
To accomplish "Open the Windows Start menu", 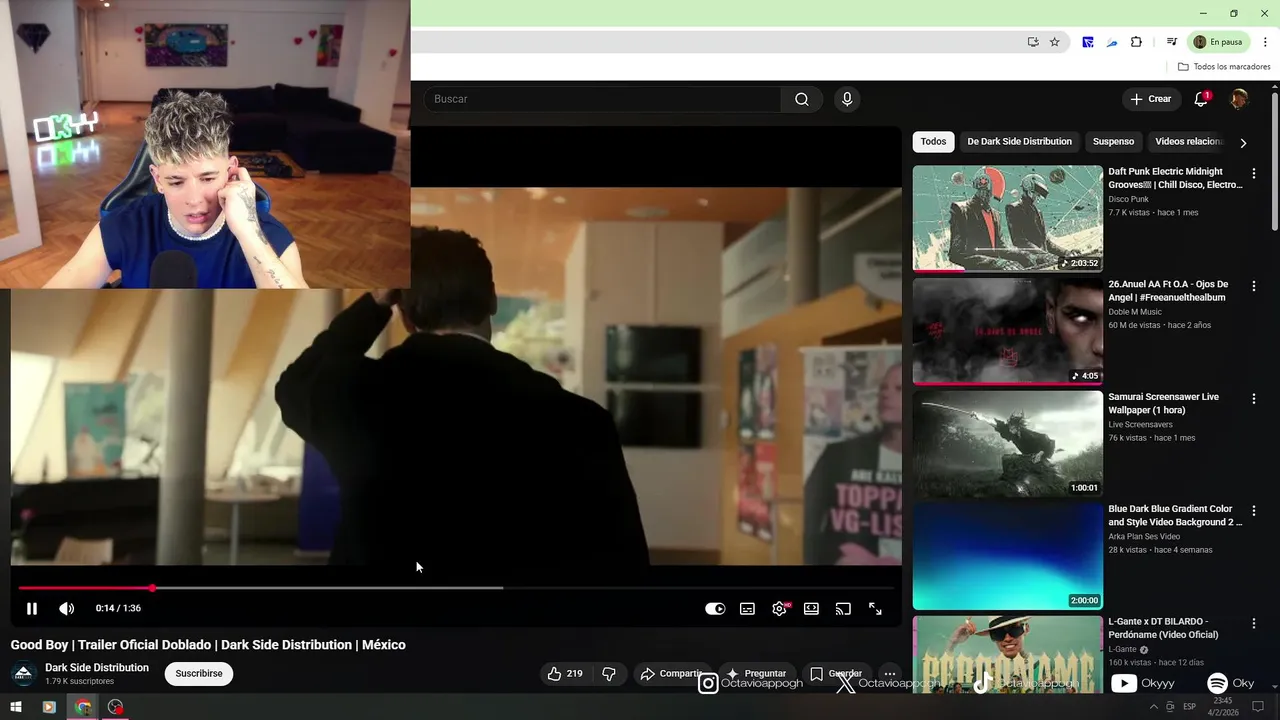I will tap(16, 707).
